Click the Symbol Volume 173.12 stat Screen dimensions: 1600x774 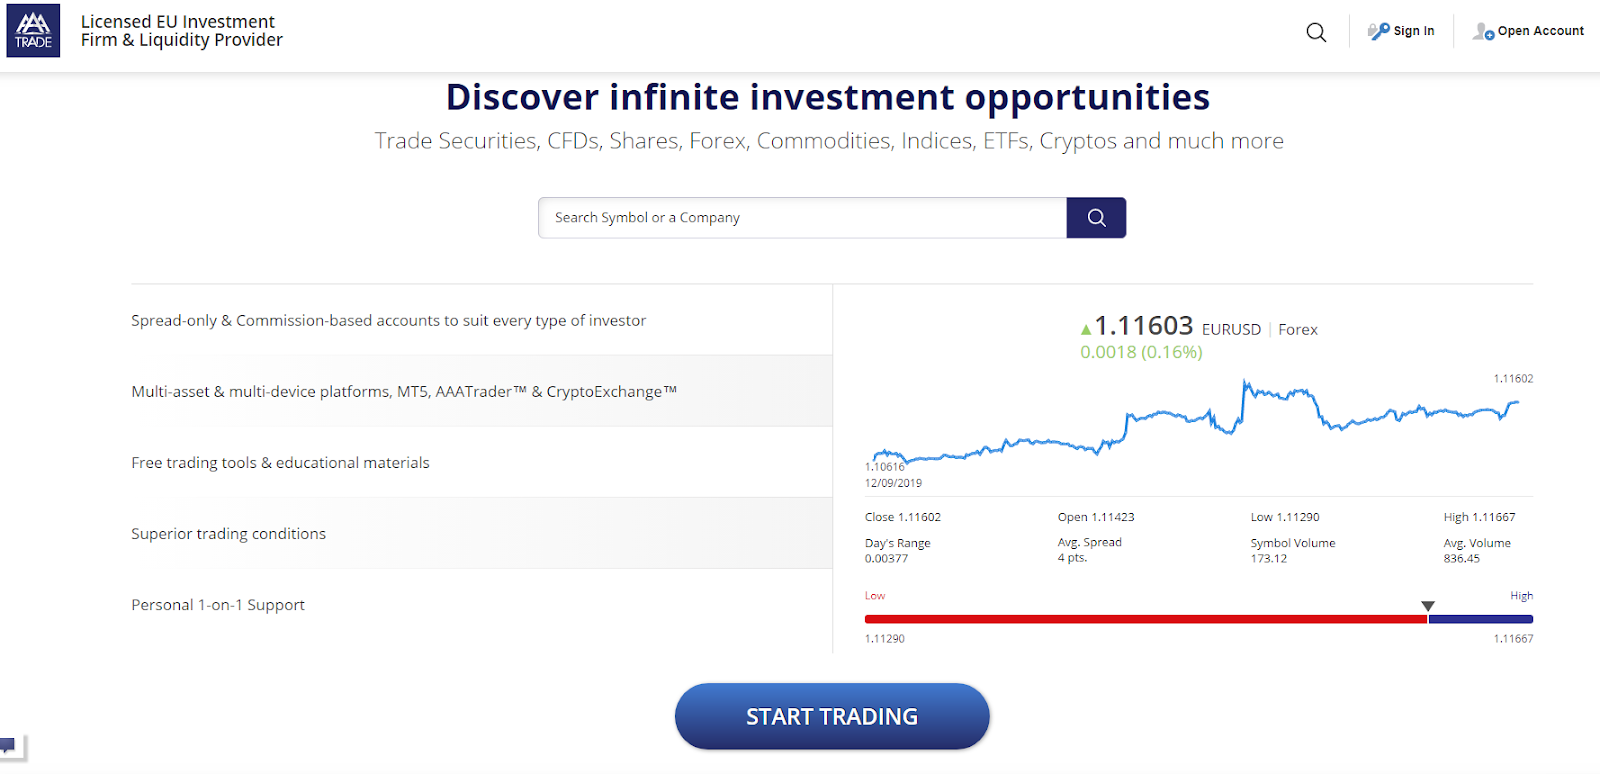[1293, 551]
